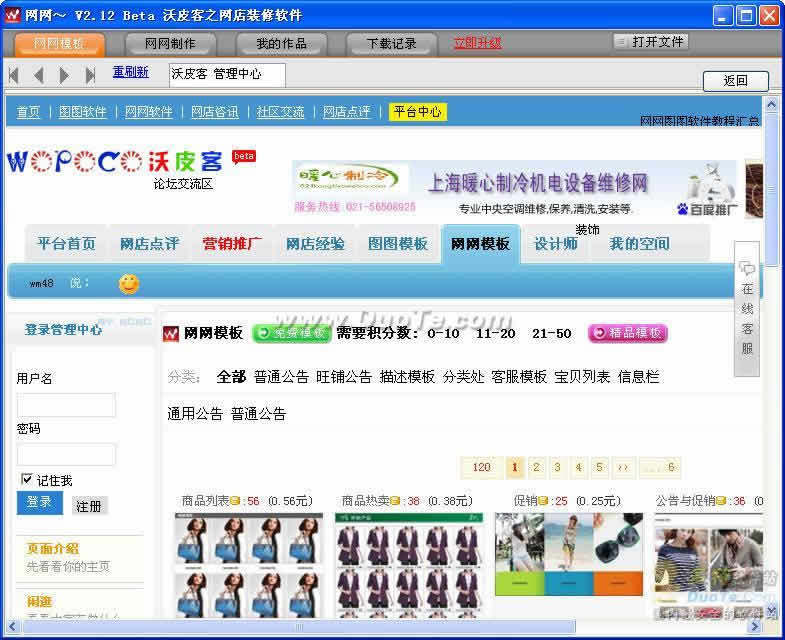Go to first page navigation arrow

click(14, 75)
